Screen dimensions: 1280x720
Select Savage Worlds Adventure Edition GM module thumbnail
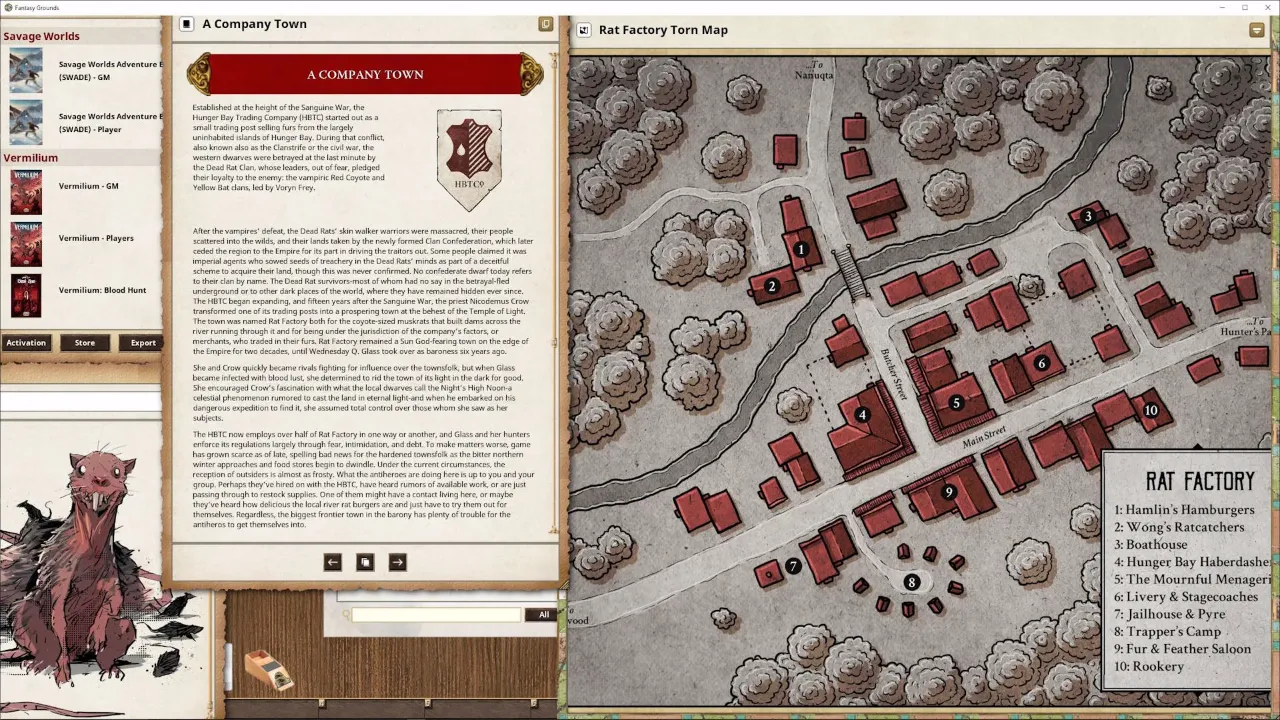click(x=26, y=70)
